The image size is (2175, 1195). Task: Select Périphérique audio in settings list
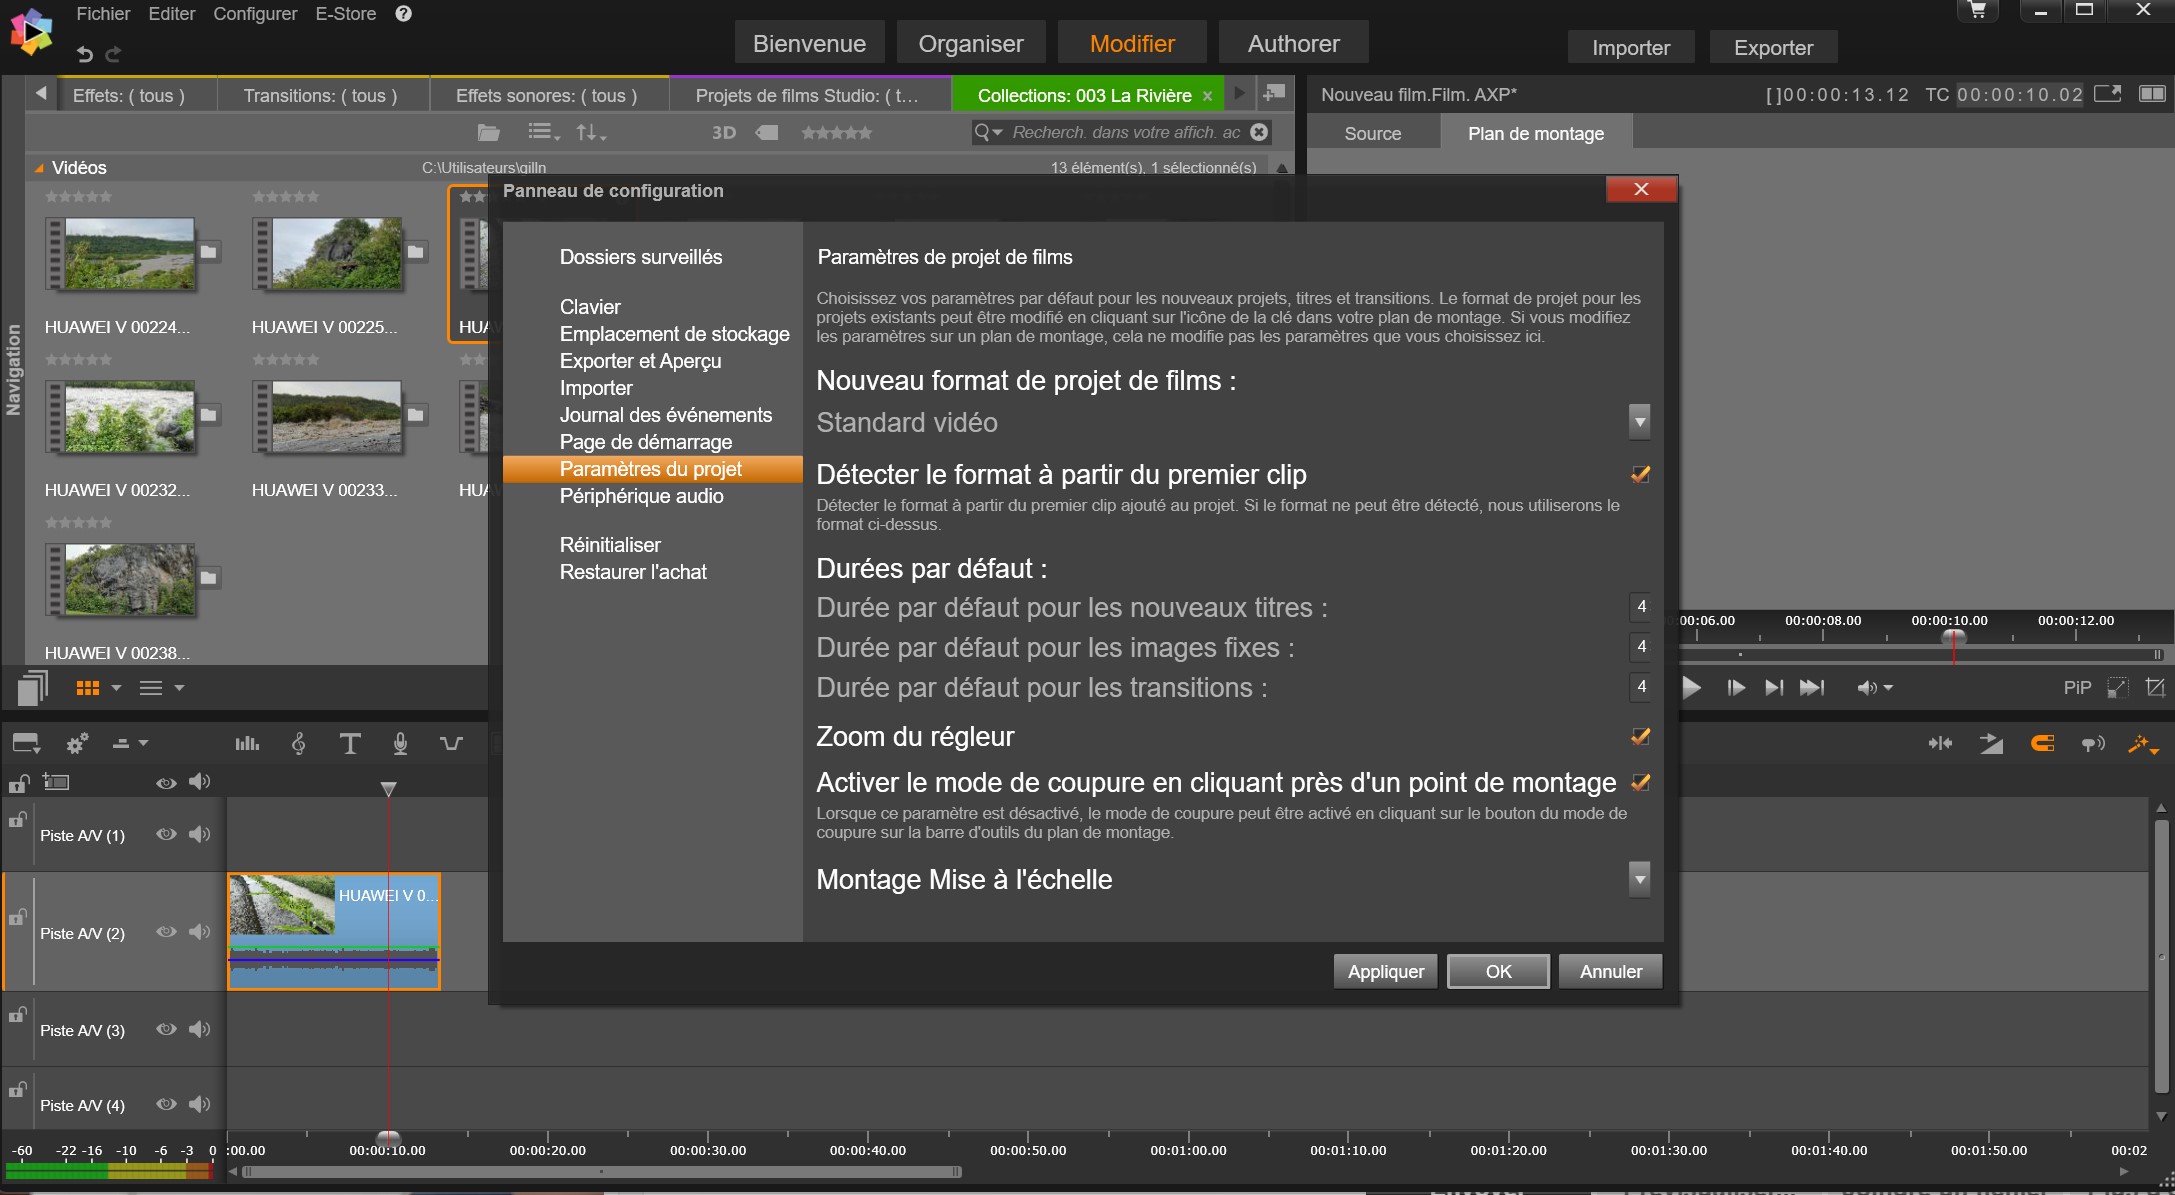[641, 496]
